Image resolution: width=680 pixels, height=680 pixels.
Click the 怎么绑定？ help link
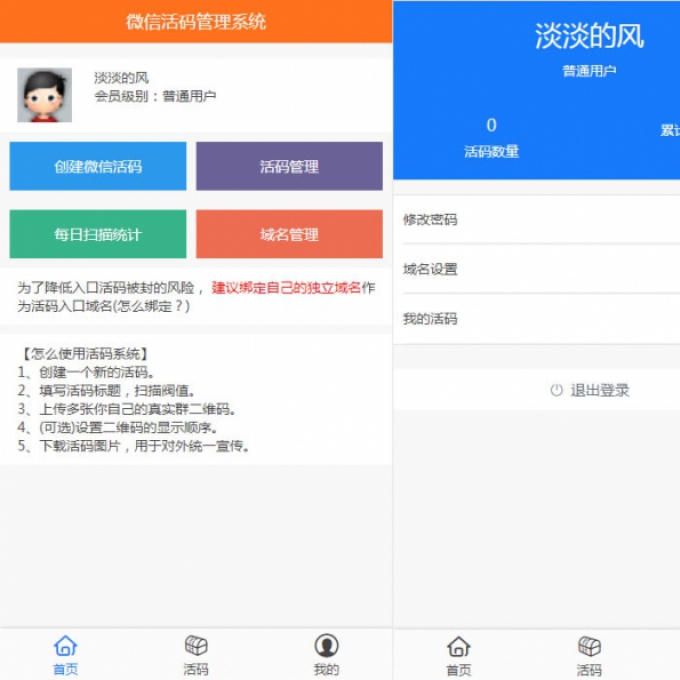coord(151,306)
